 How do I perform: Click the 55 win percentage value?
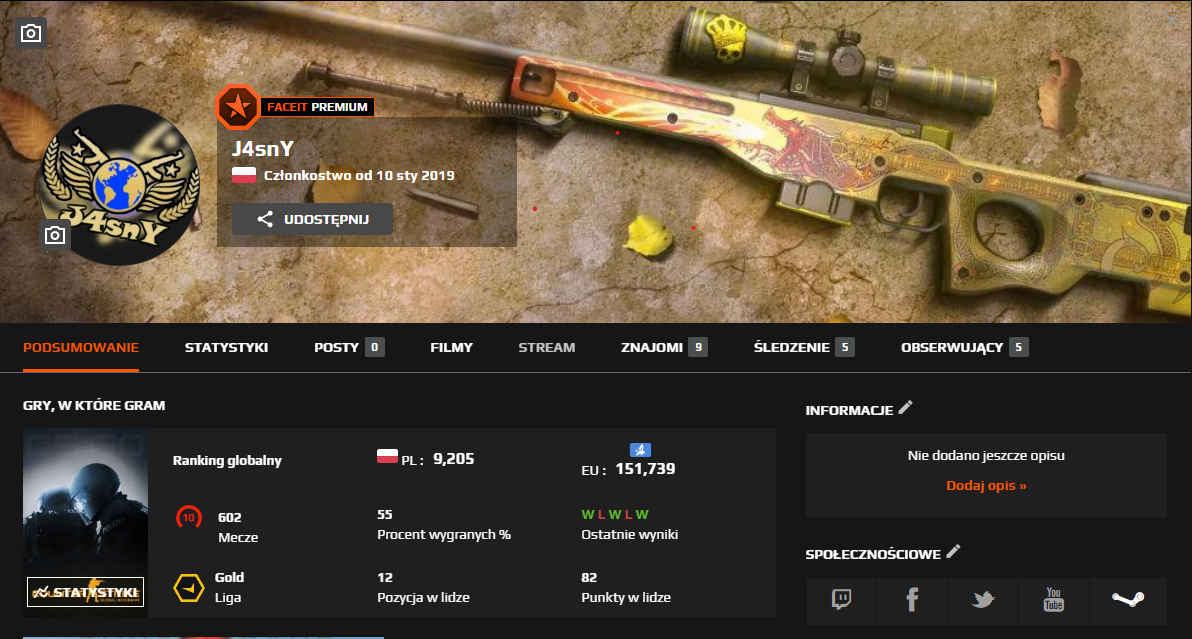(x=385, y=514)
